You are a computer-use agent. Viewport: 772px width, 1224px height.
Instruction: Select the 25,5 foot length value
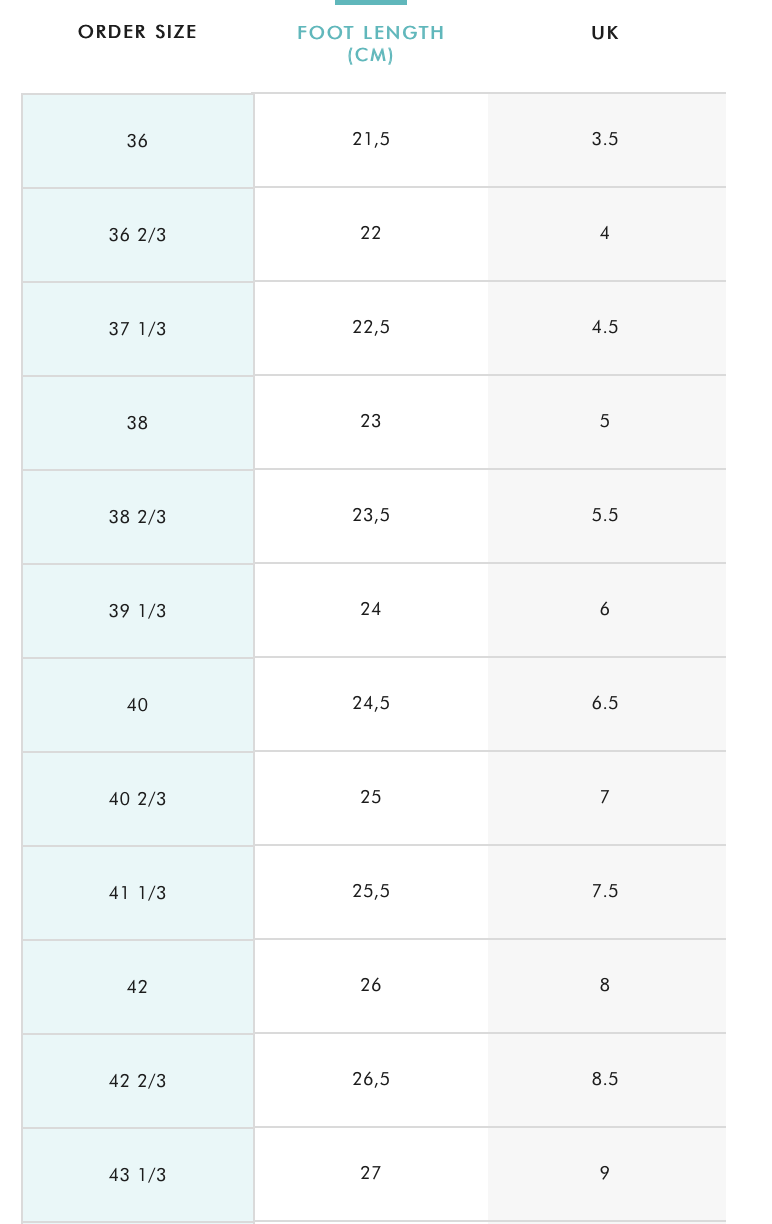371,891
